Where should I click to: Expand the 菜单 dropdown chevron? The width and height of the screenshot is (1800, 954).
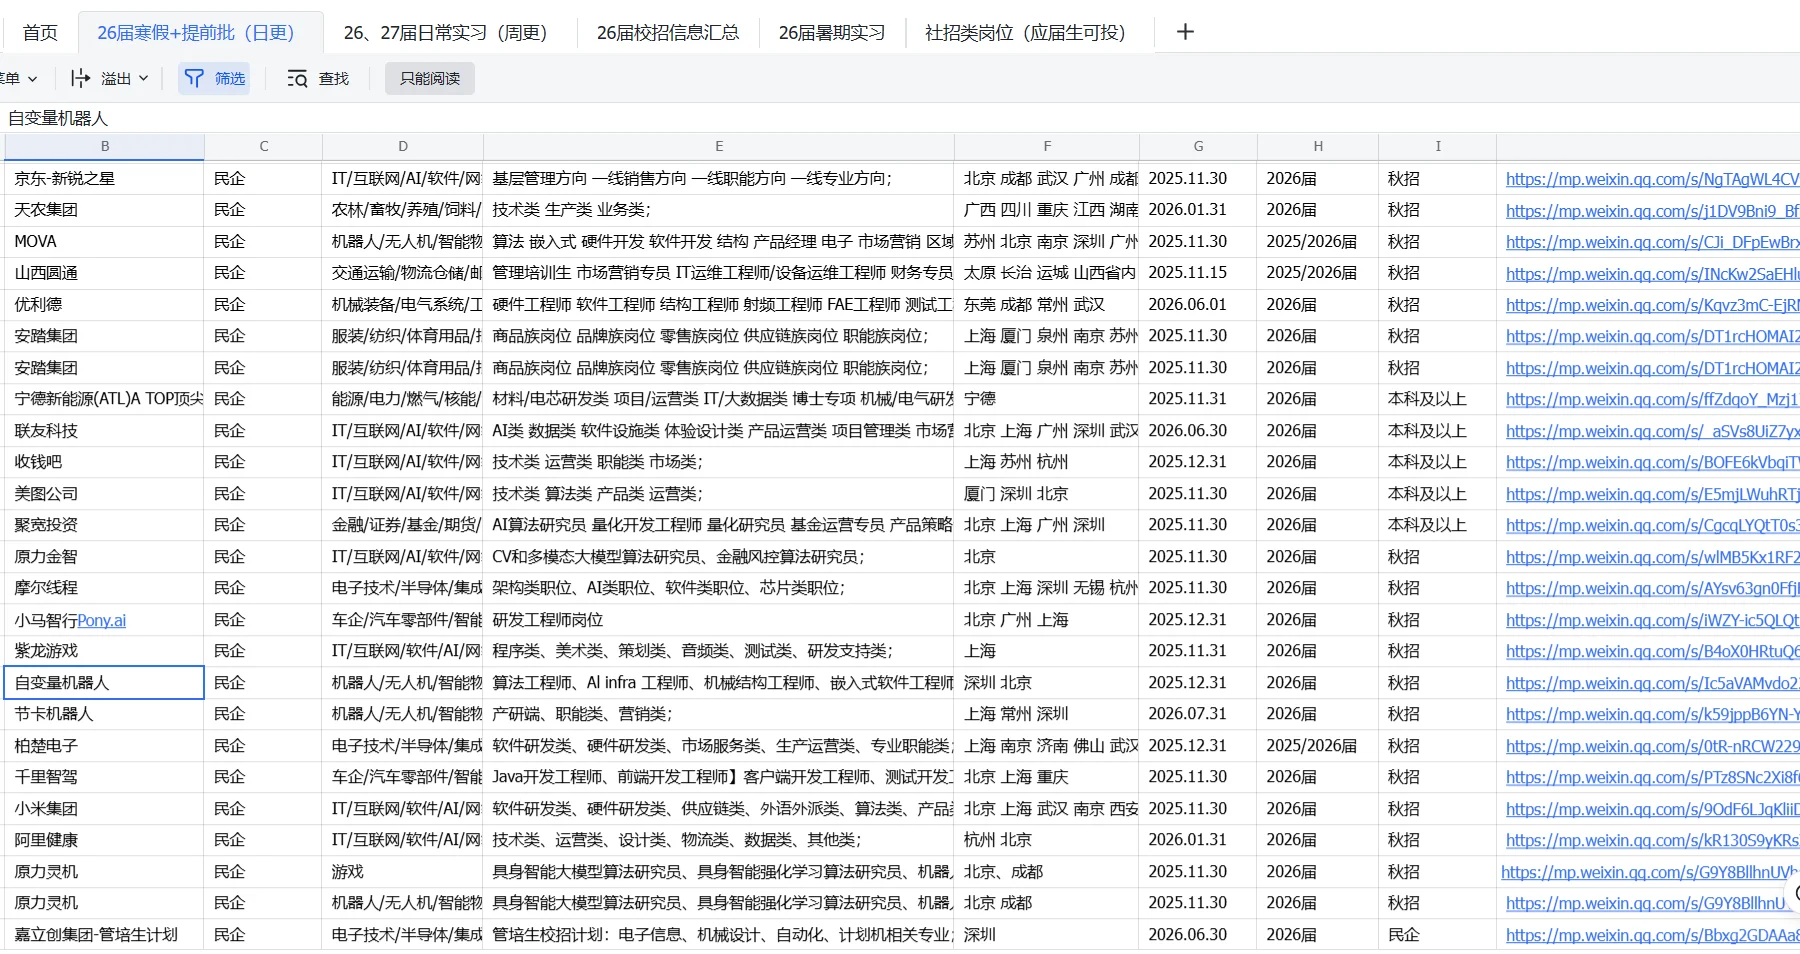click(x=32, y=78)
